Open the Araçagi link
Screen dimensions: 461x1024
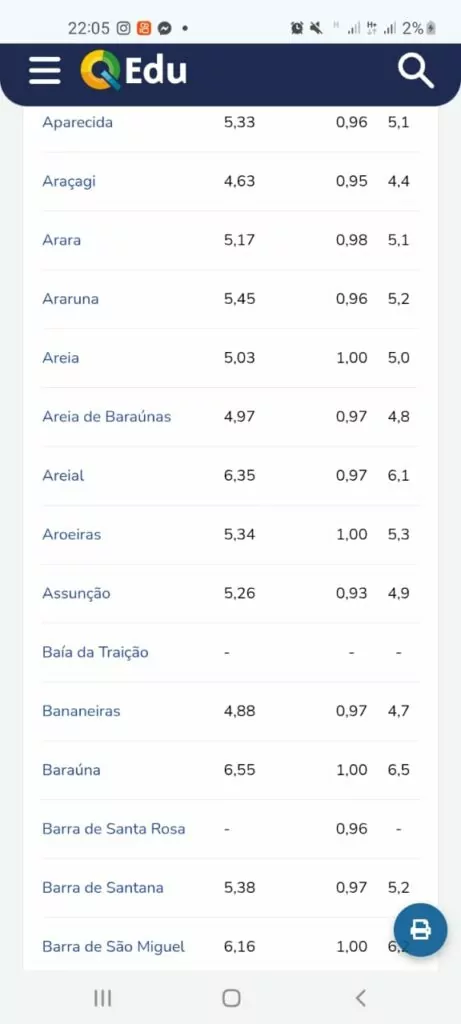tap(69, 181)
